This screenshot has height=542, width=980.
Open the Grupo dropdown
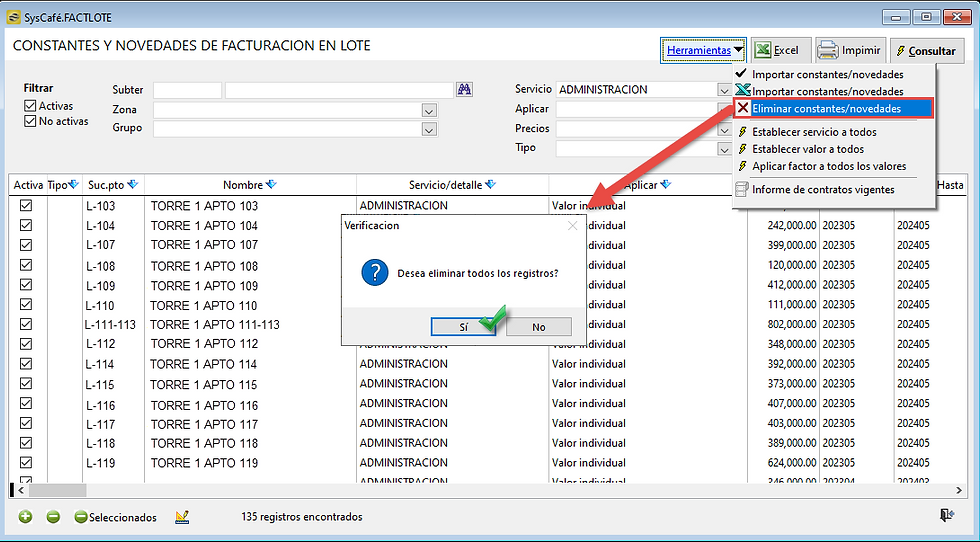click(429, 129)
